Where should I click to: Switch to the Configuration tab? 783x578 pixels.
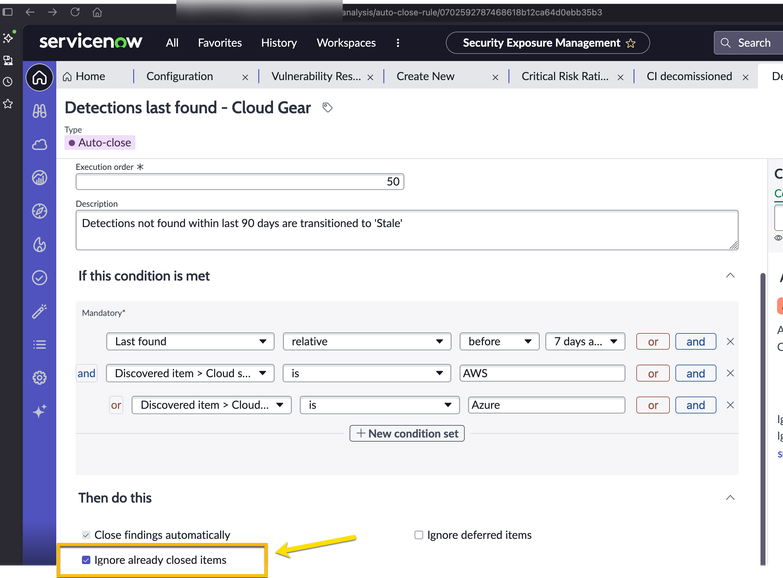tap(180, 76)
